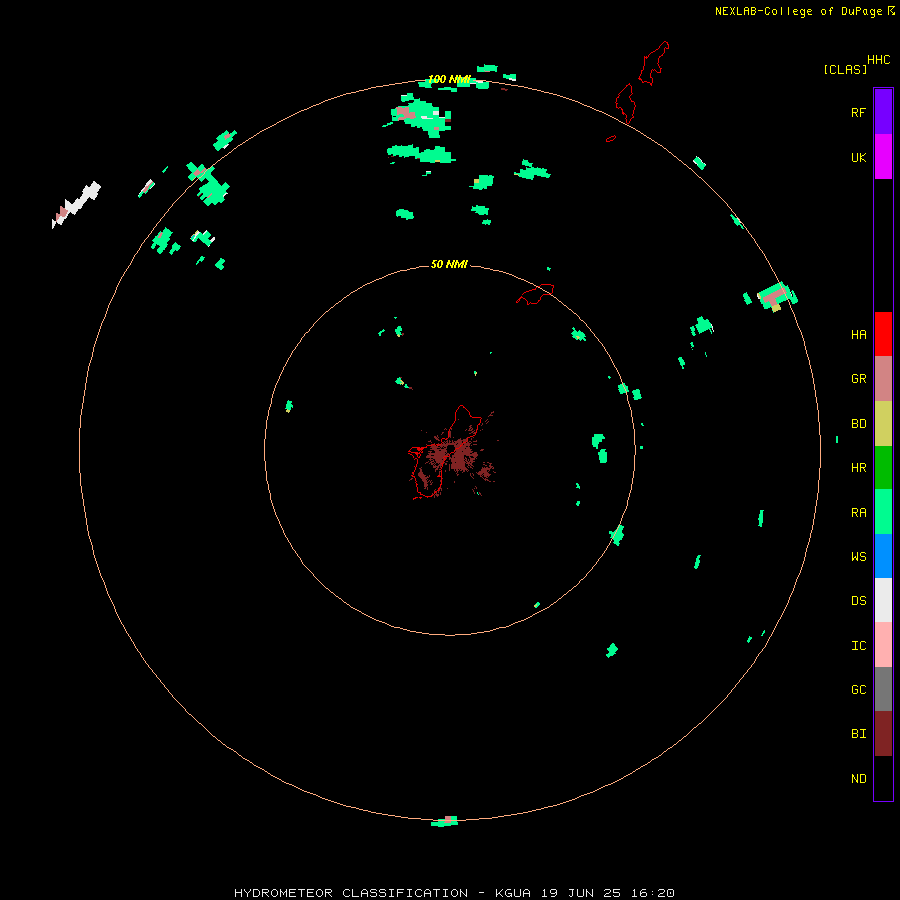Click the HYDROMETEOR CLASSIFICATION title text

[x=351, y=893]
